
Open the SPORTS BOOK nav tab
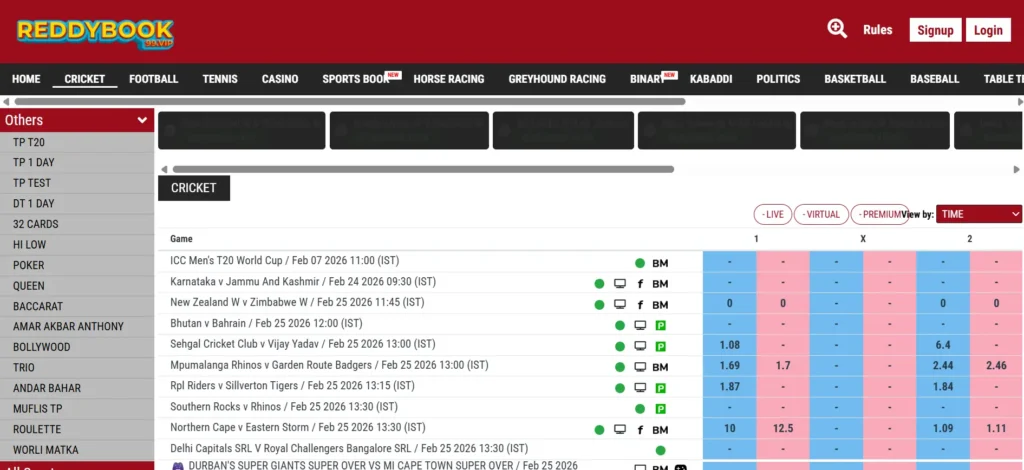356,79
